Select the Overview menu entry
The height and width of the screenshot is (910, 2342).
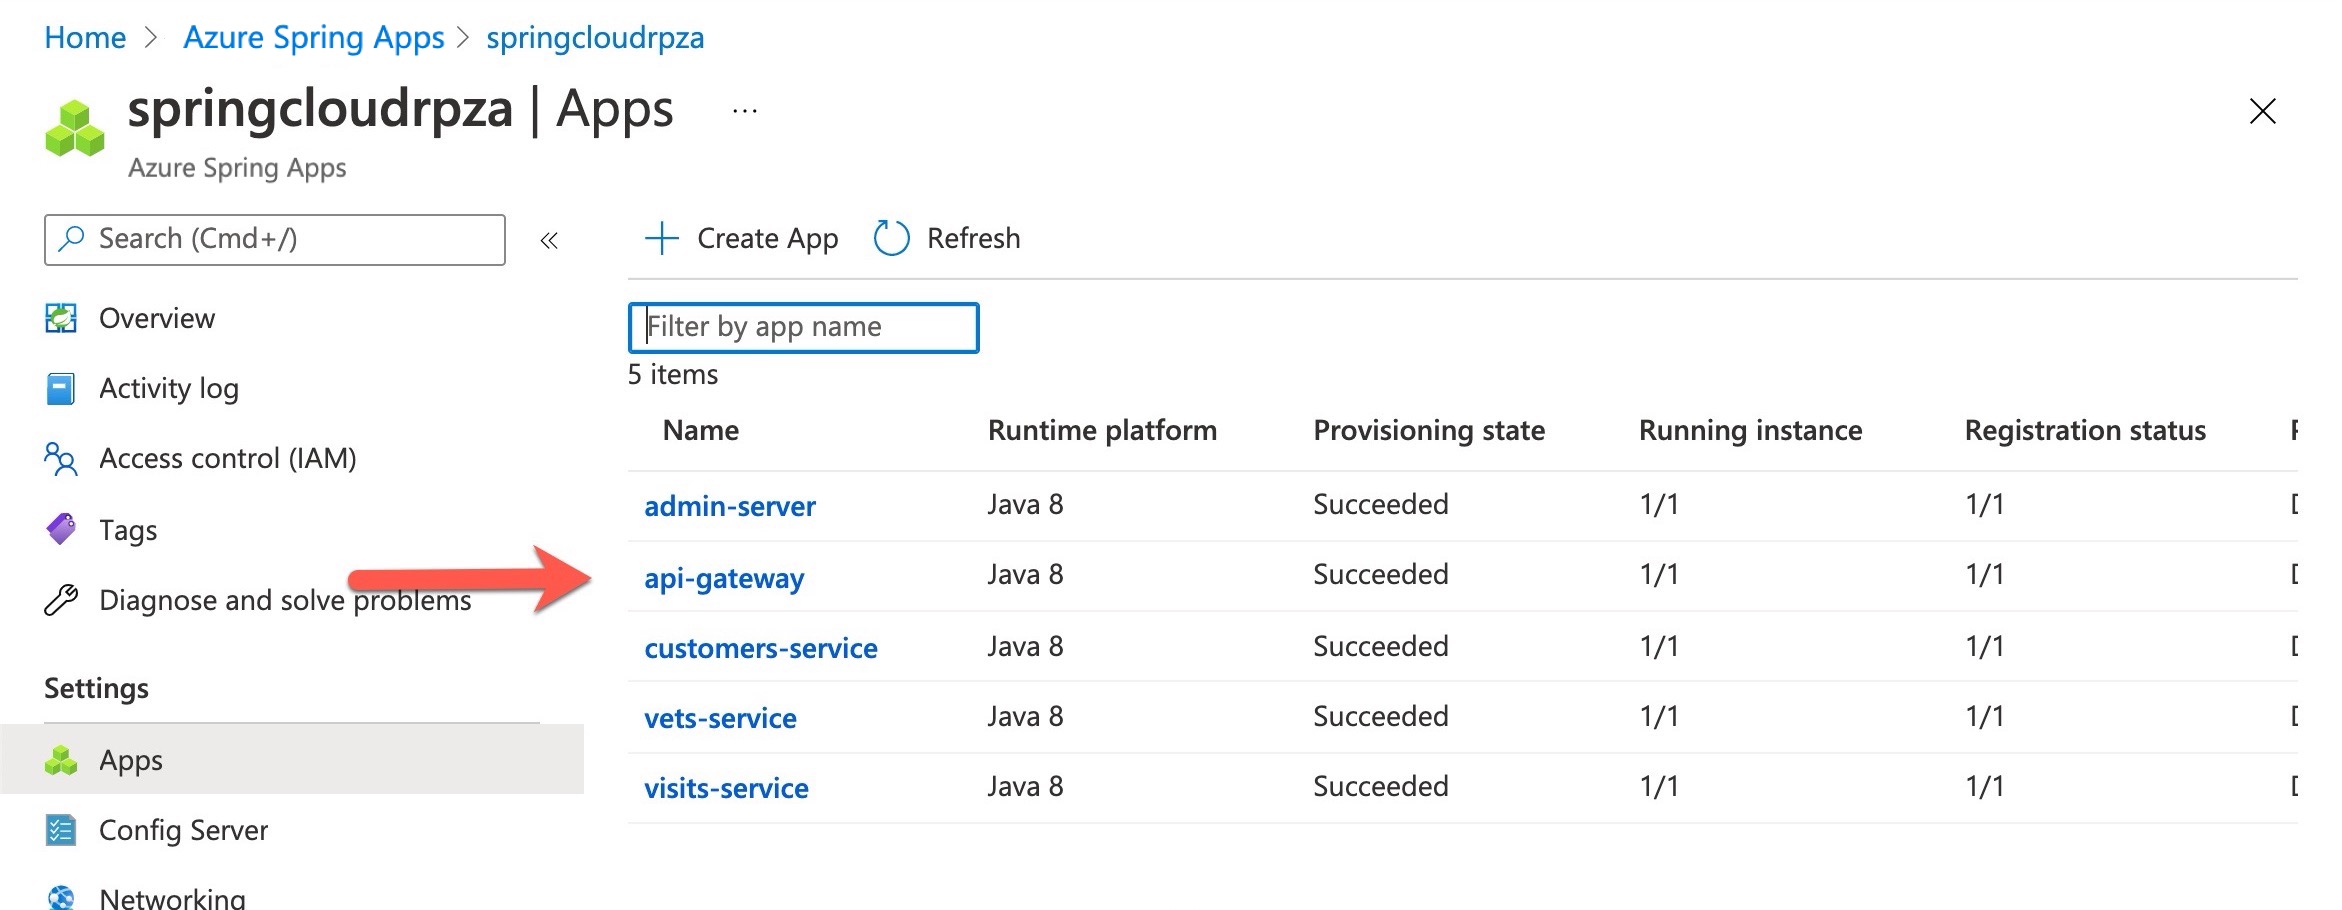click(156, 317)
